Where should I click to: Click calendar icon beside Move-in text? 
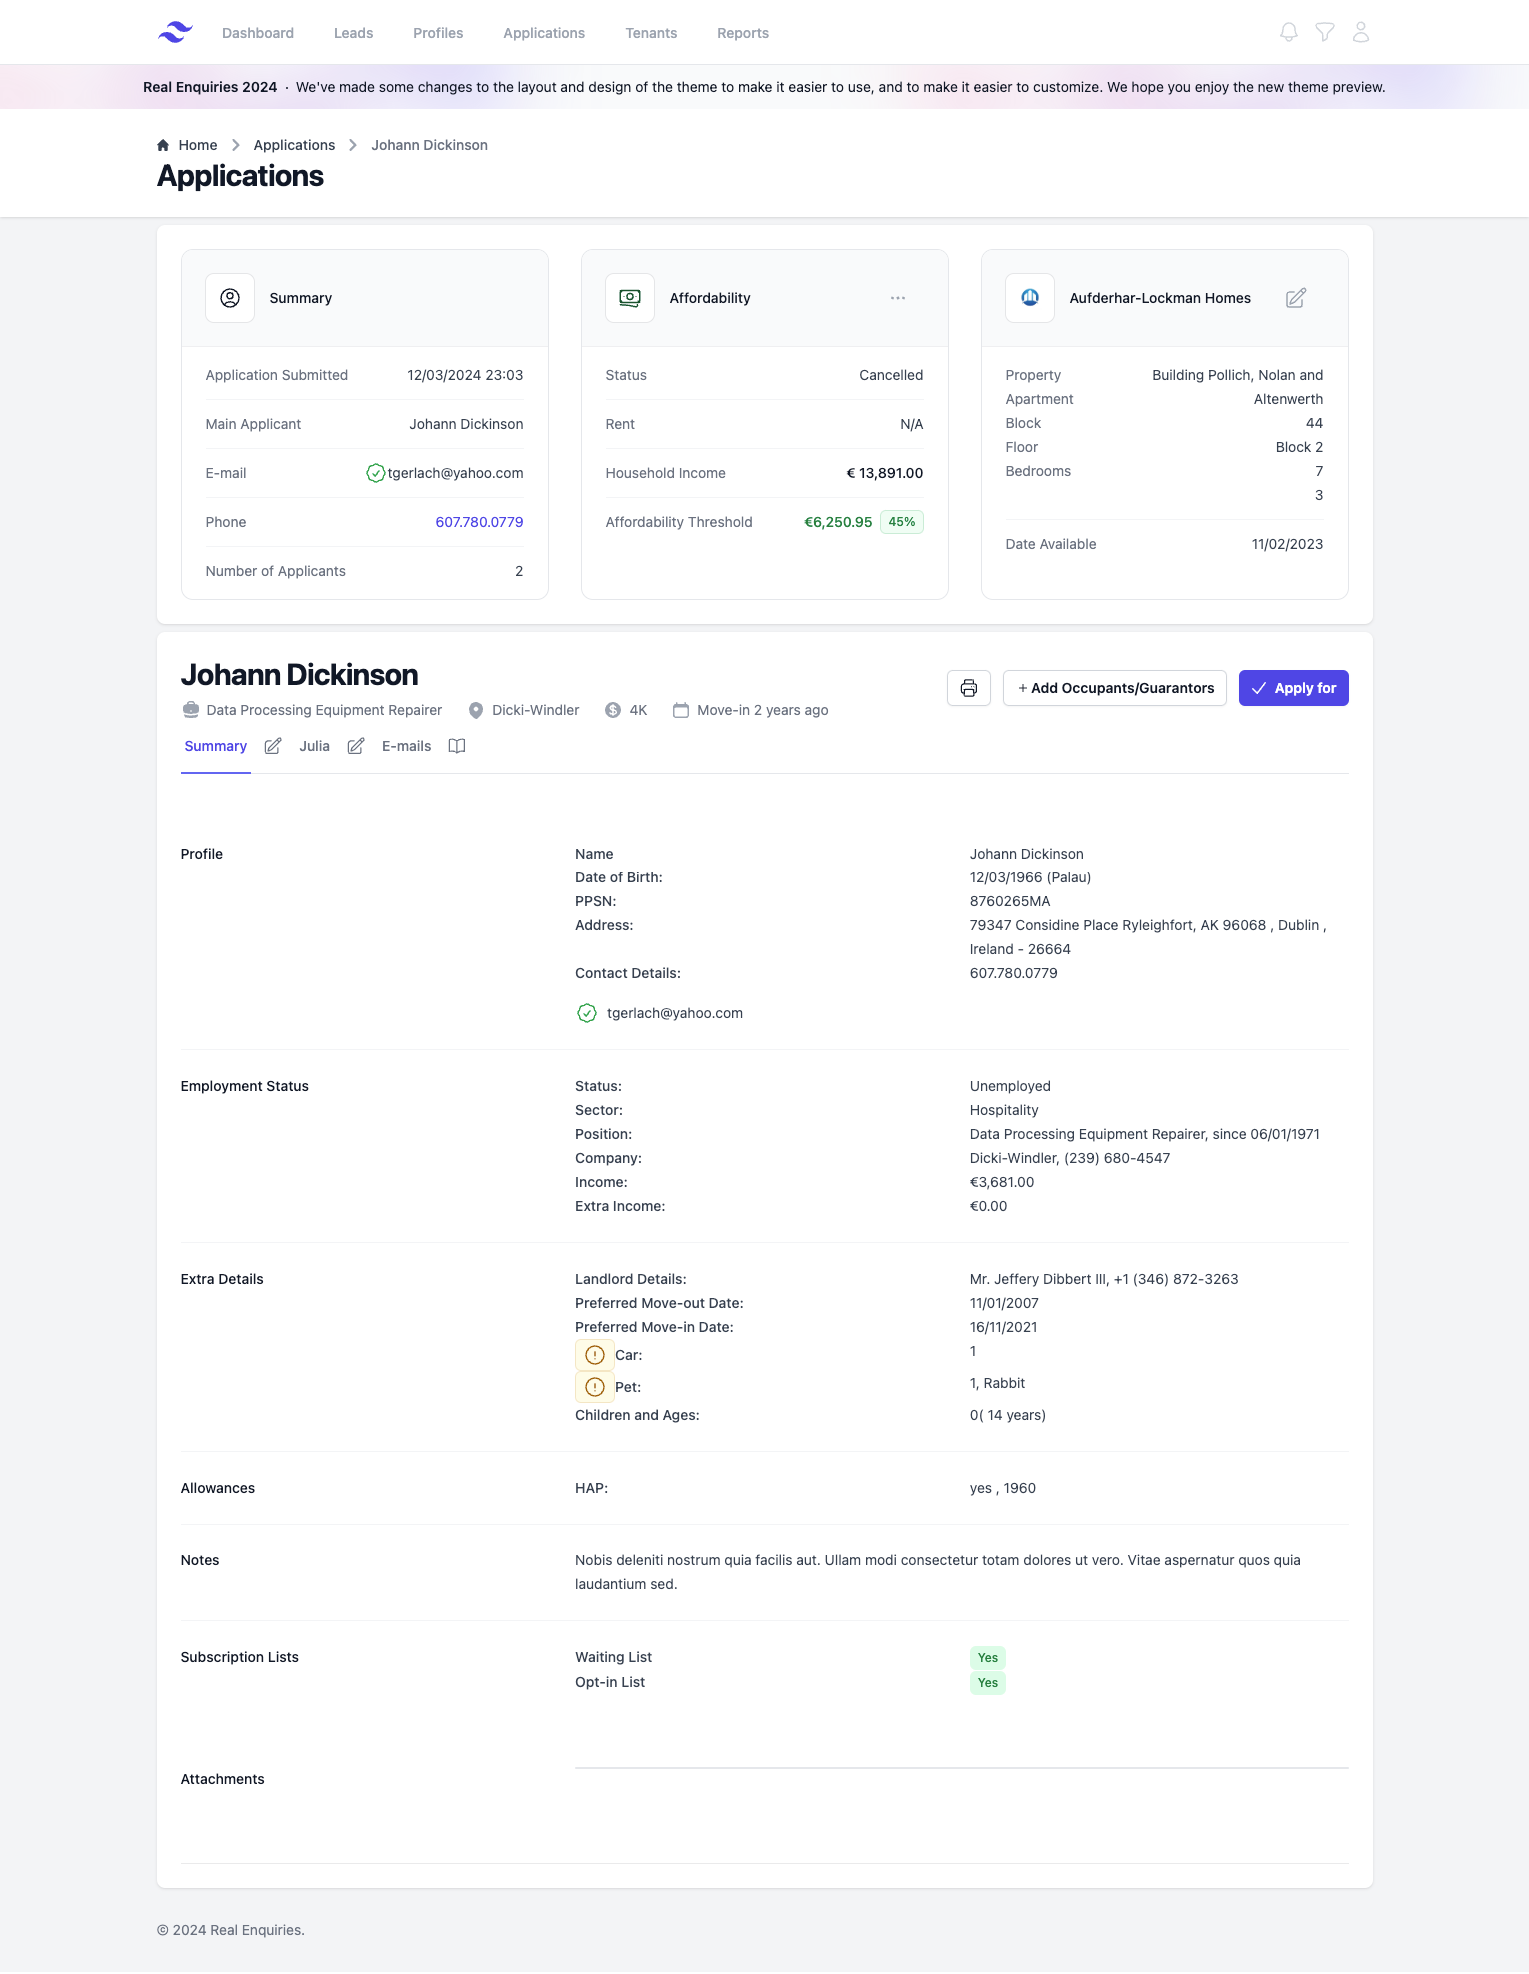pos(681,710)
